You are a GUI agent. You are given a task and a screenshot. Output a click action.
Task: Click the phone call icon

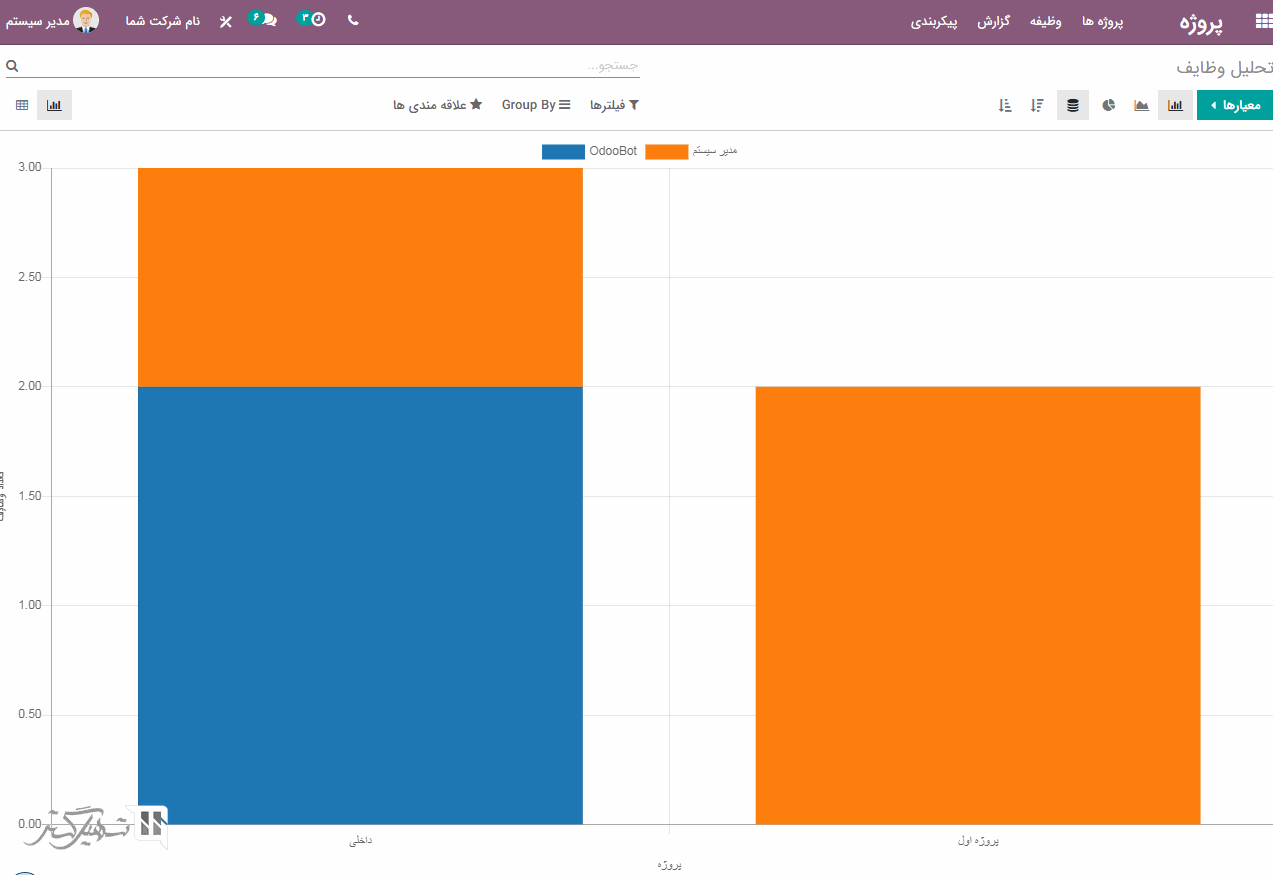[x=353, y=20]
